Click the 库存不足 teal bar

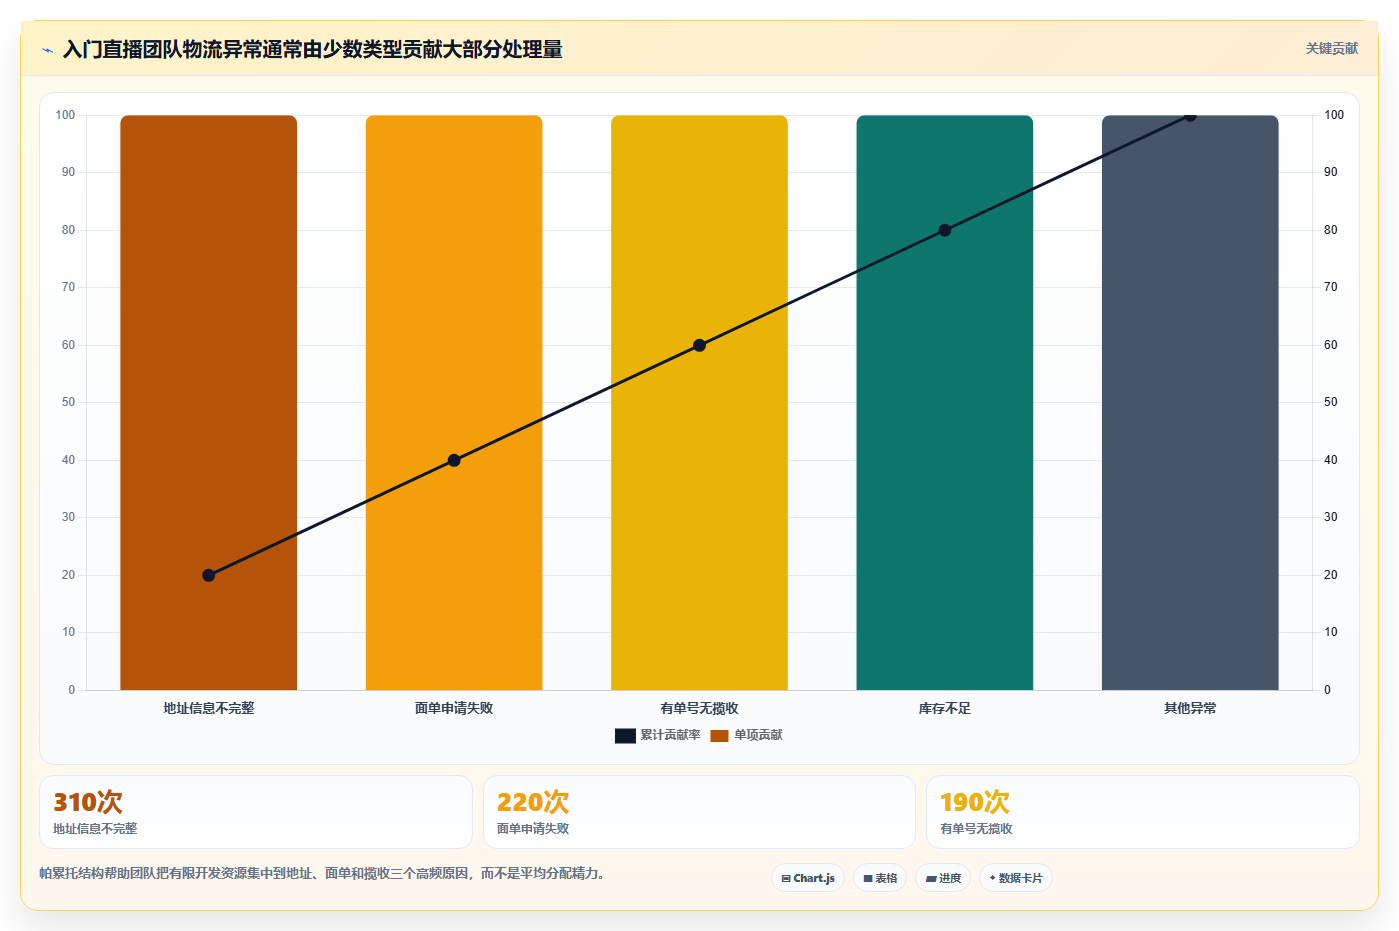click(x=945, y=402)
